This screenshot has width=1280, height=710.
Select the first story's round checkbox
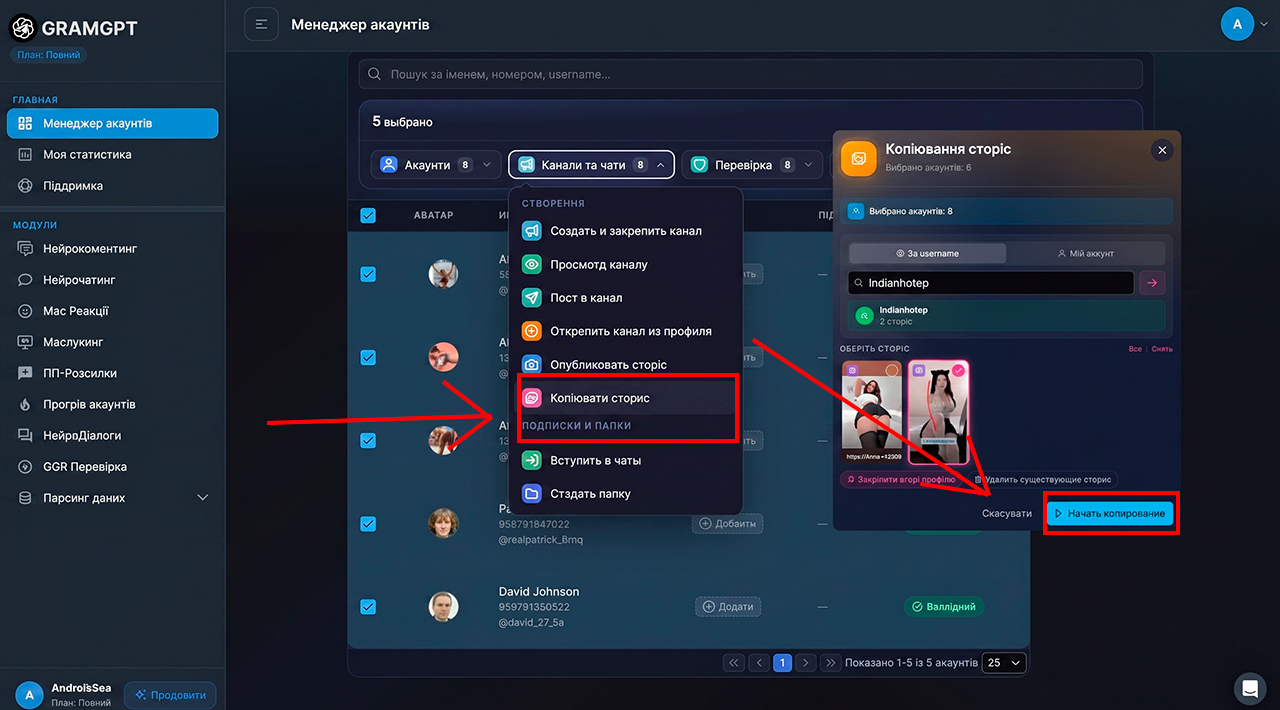click(x=892, y=370)
